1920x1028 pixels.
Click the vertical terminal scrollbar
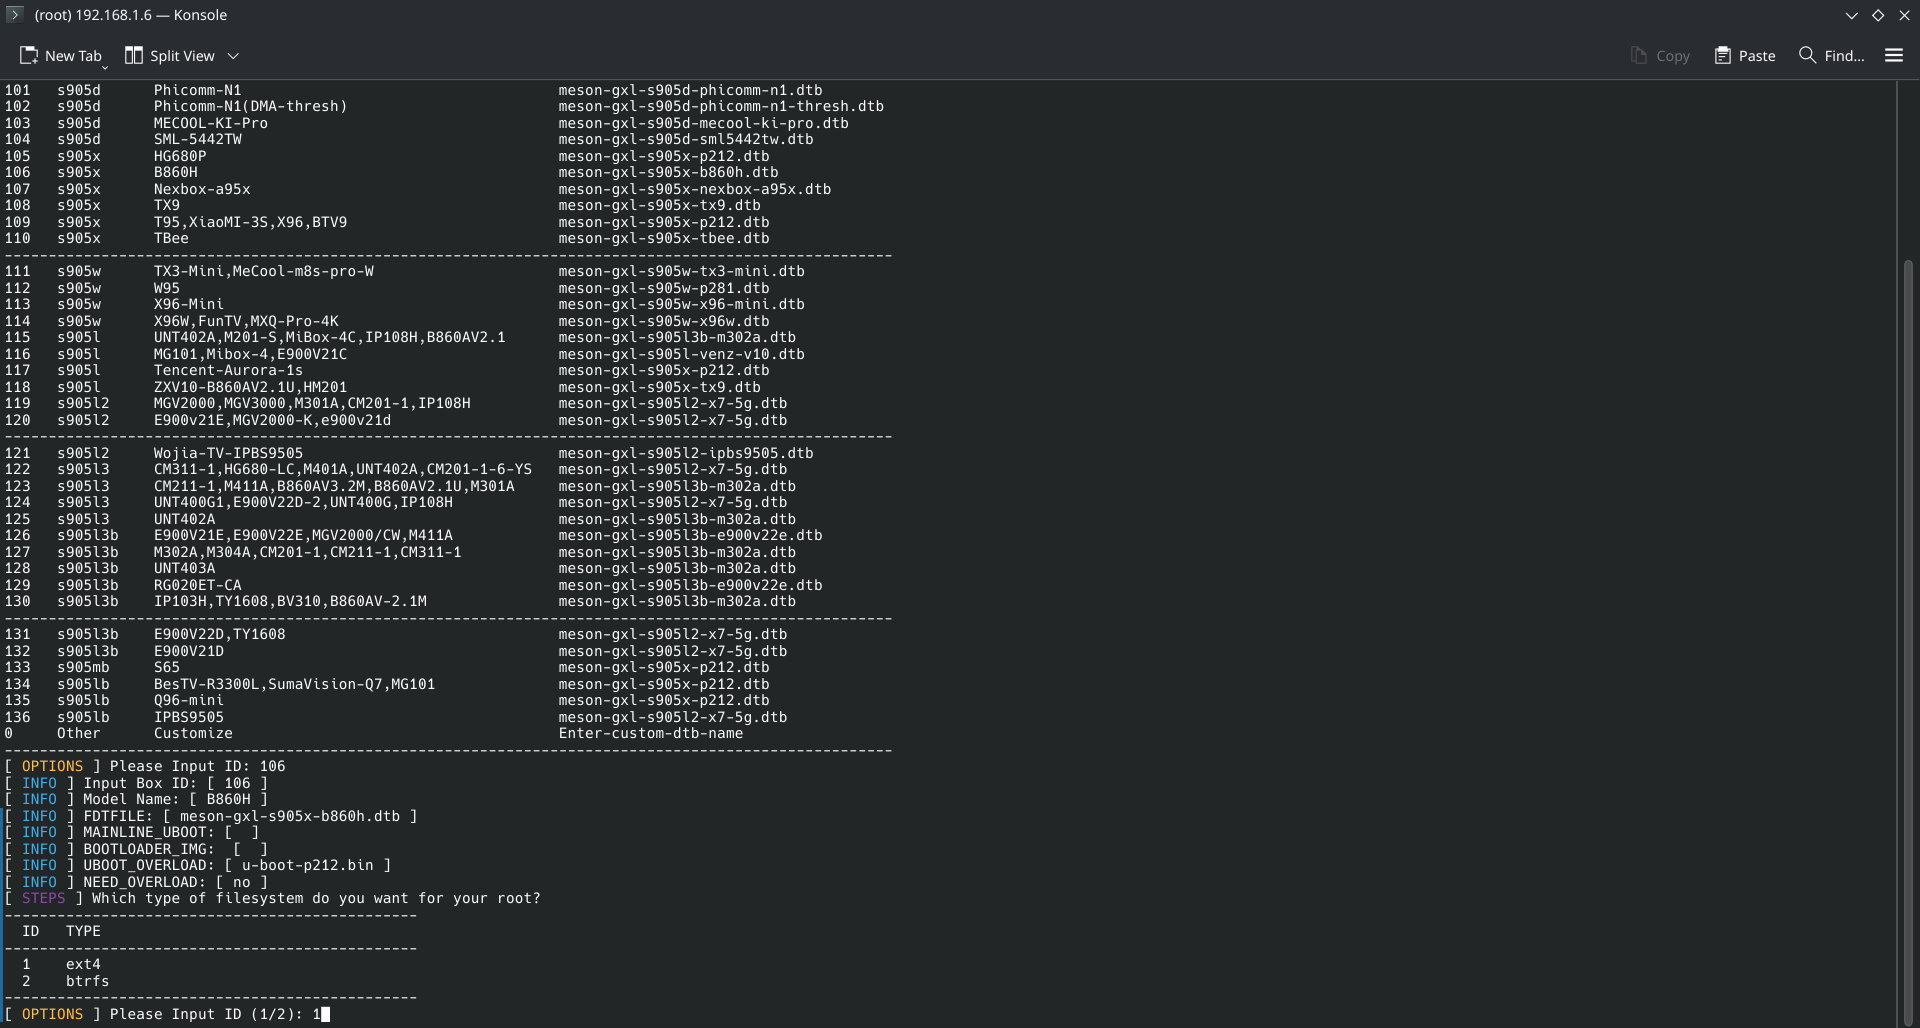(x=1908, y=640)
